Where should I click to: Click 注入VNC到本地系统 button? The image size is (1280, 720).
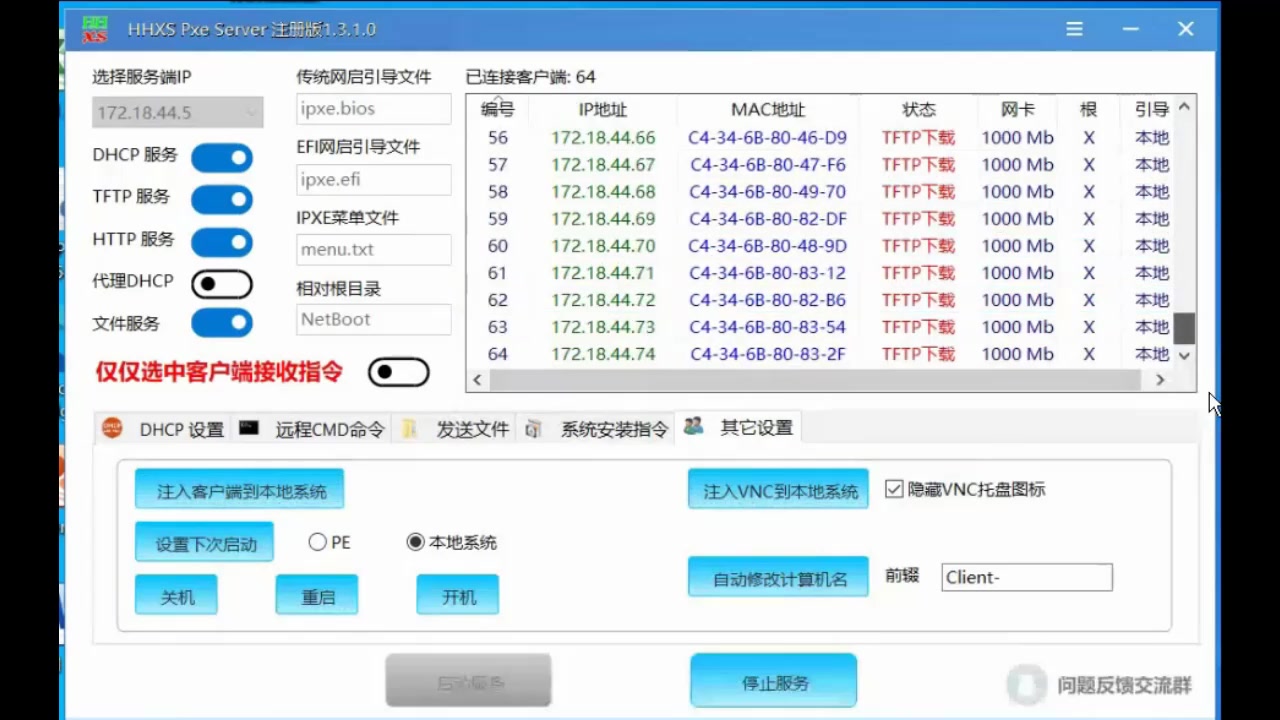(x=779, y=490)
